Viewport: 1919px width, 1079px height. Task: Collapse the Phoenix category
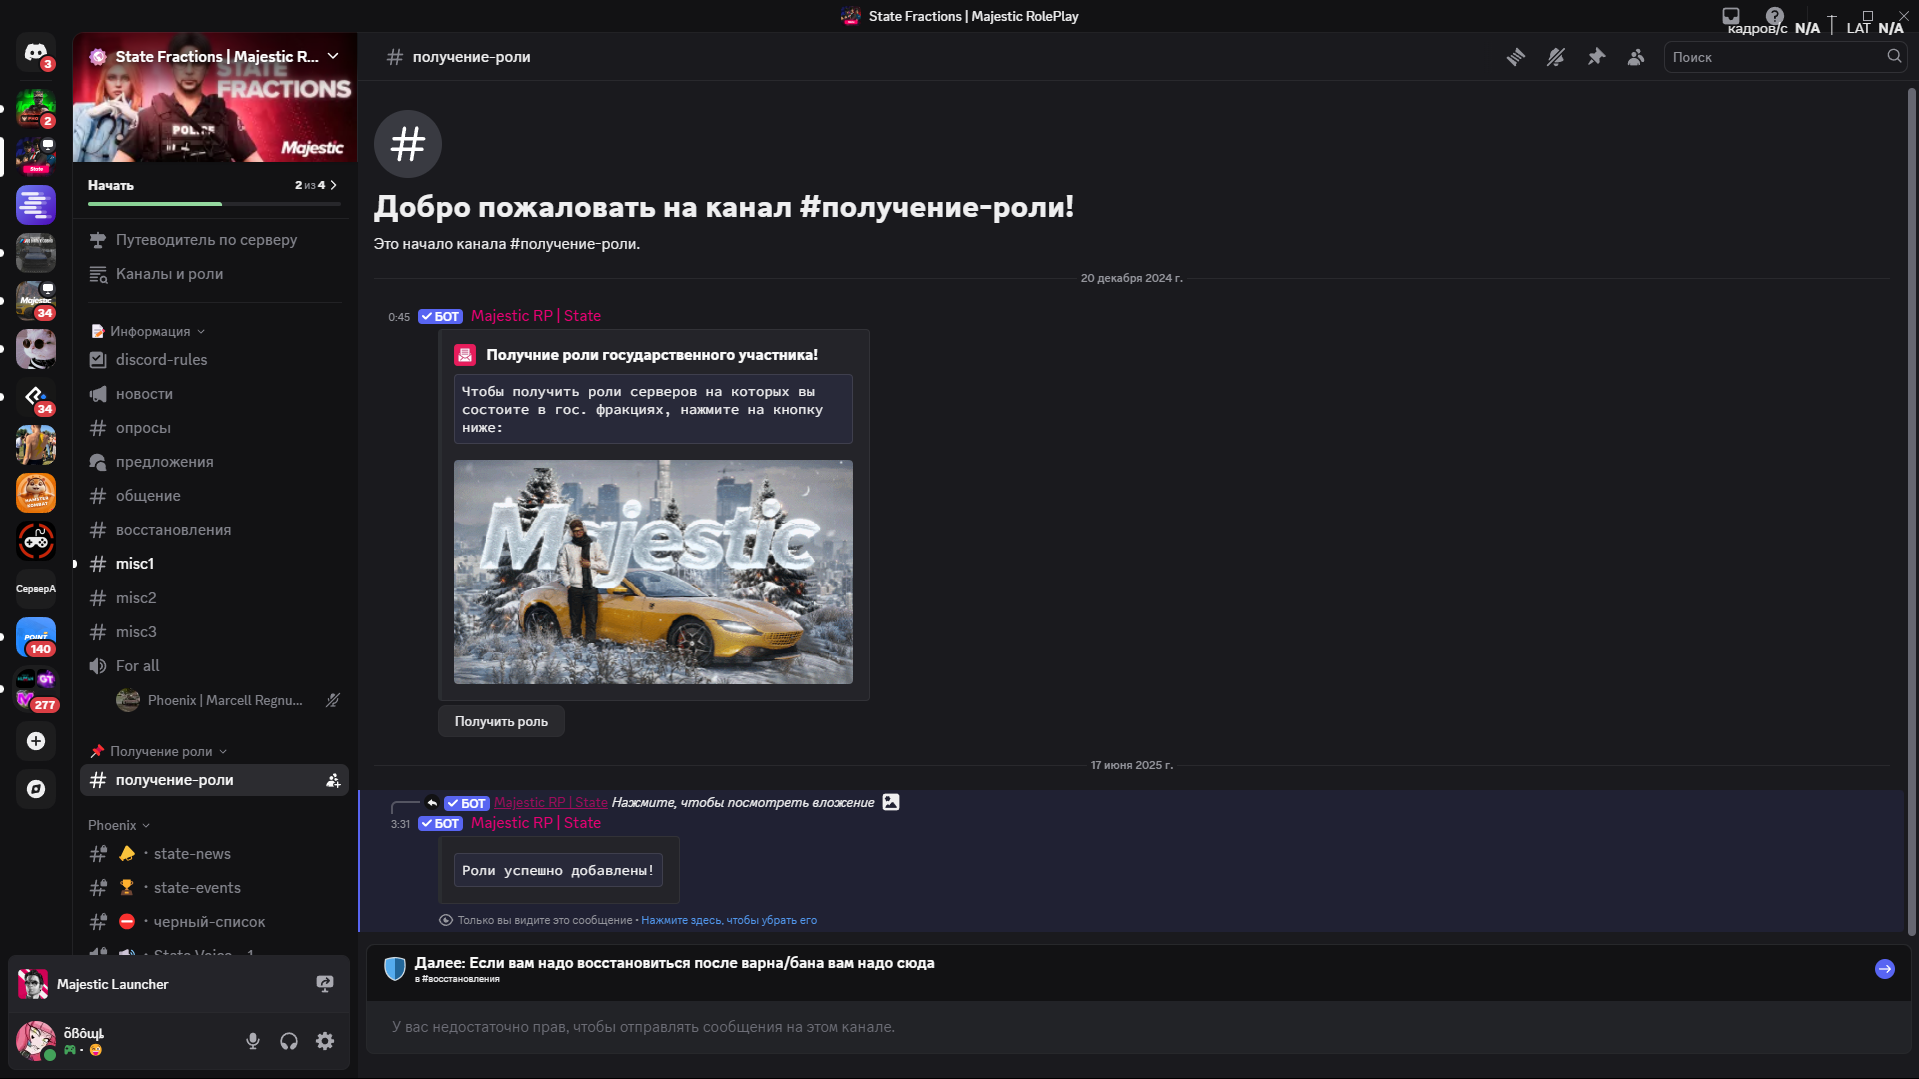tap(118, 825)
